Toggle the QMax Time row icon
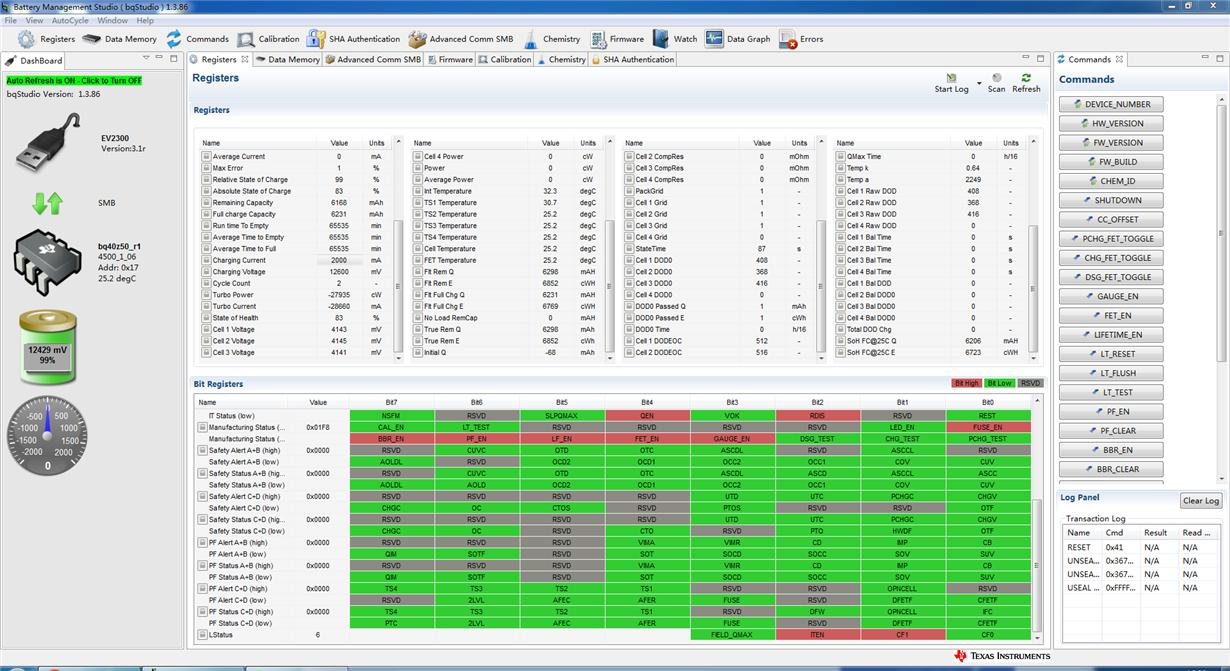 [841, 157]
